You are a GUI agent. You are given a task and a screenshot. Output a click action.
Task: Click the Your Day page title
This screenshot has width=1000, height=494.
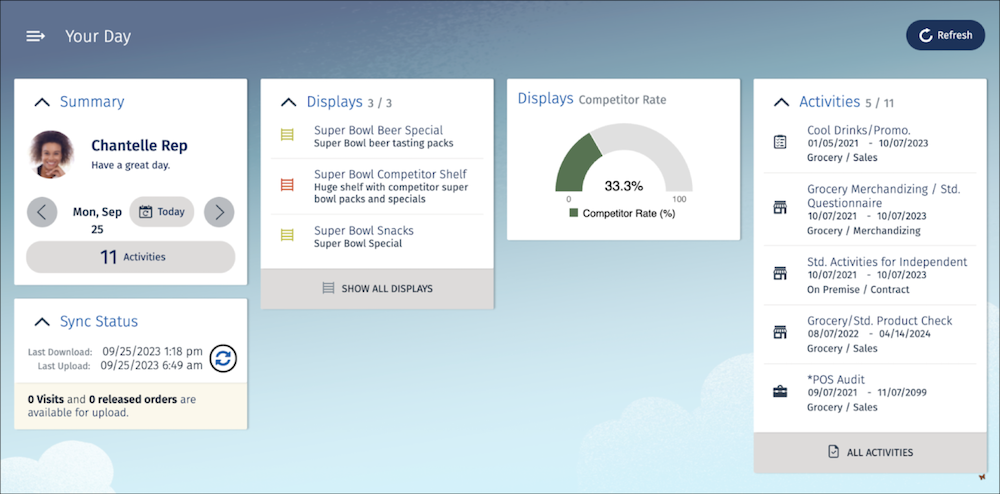[98, 36]
